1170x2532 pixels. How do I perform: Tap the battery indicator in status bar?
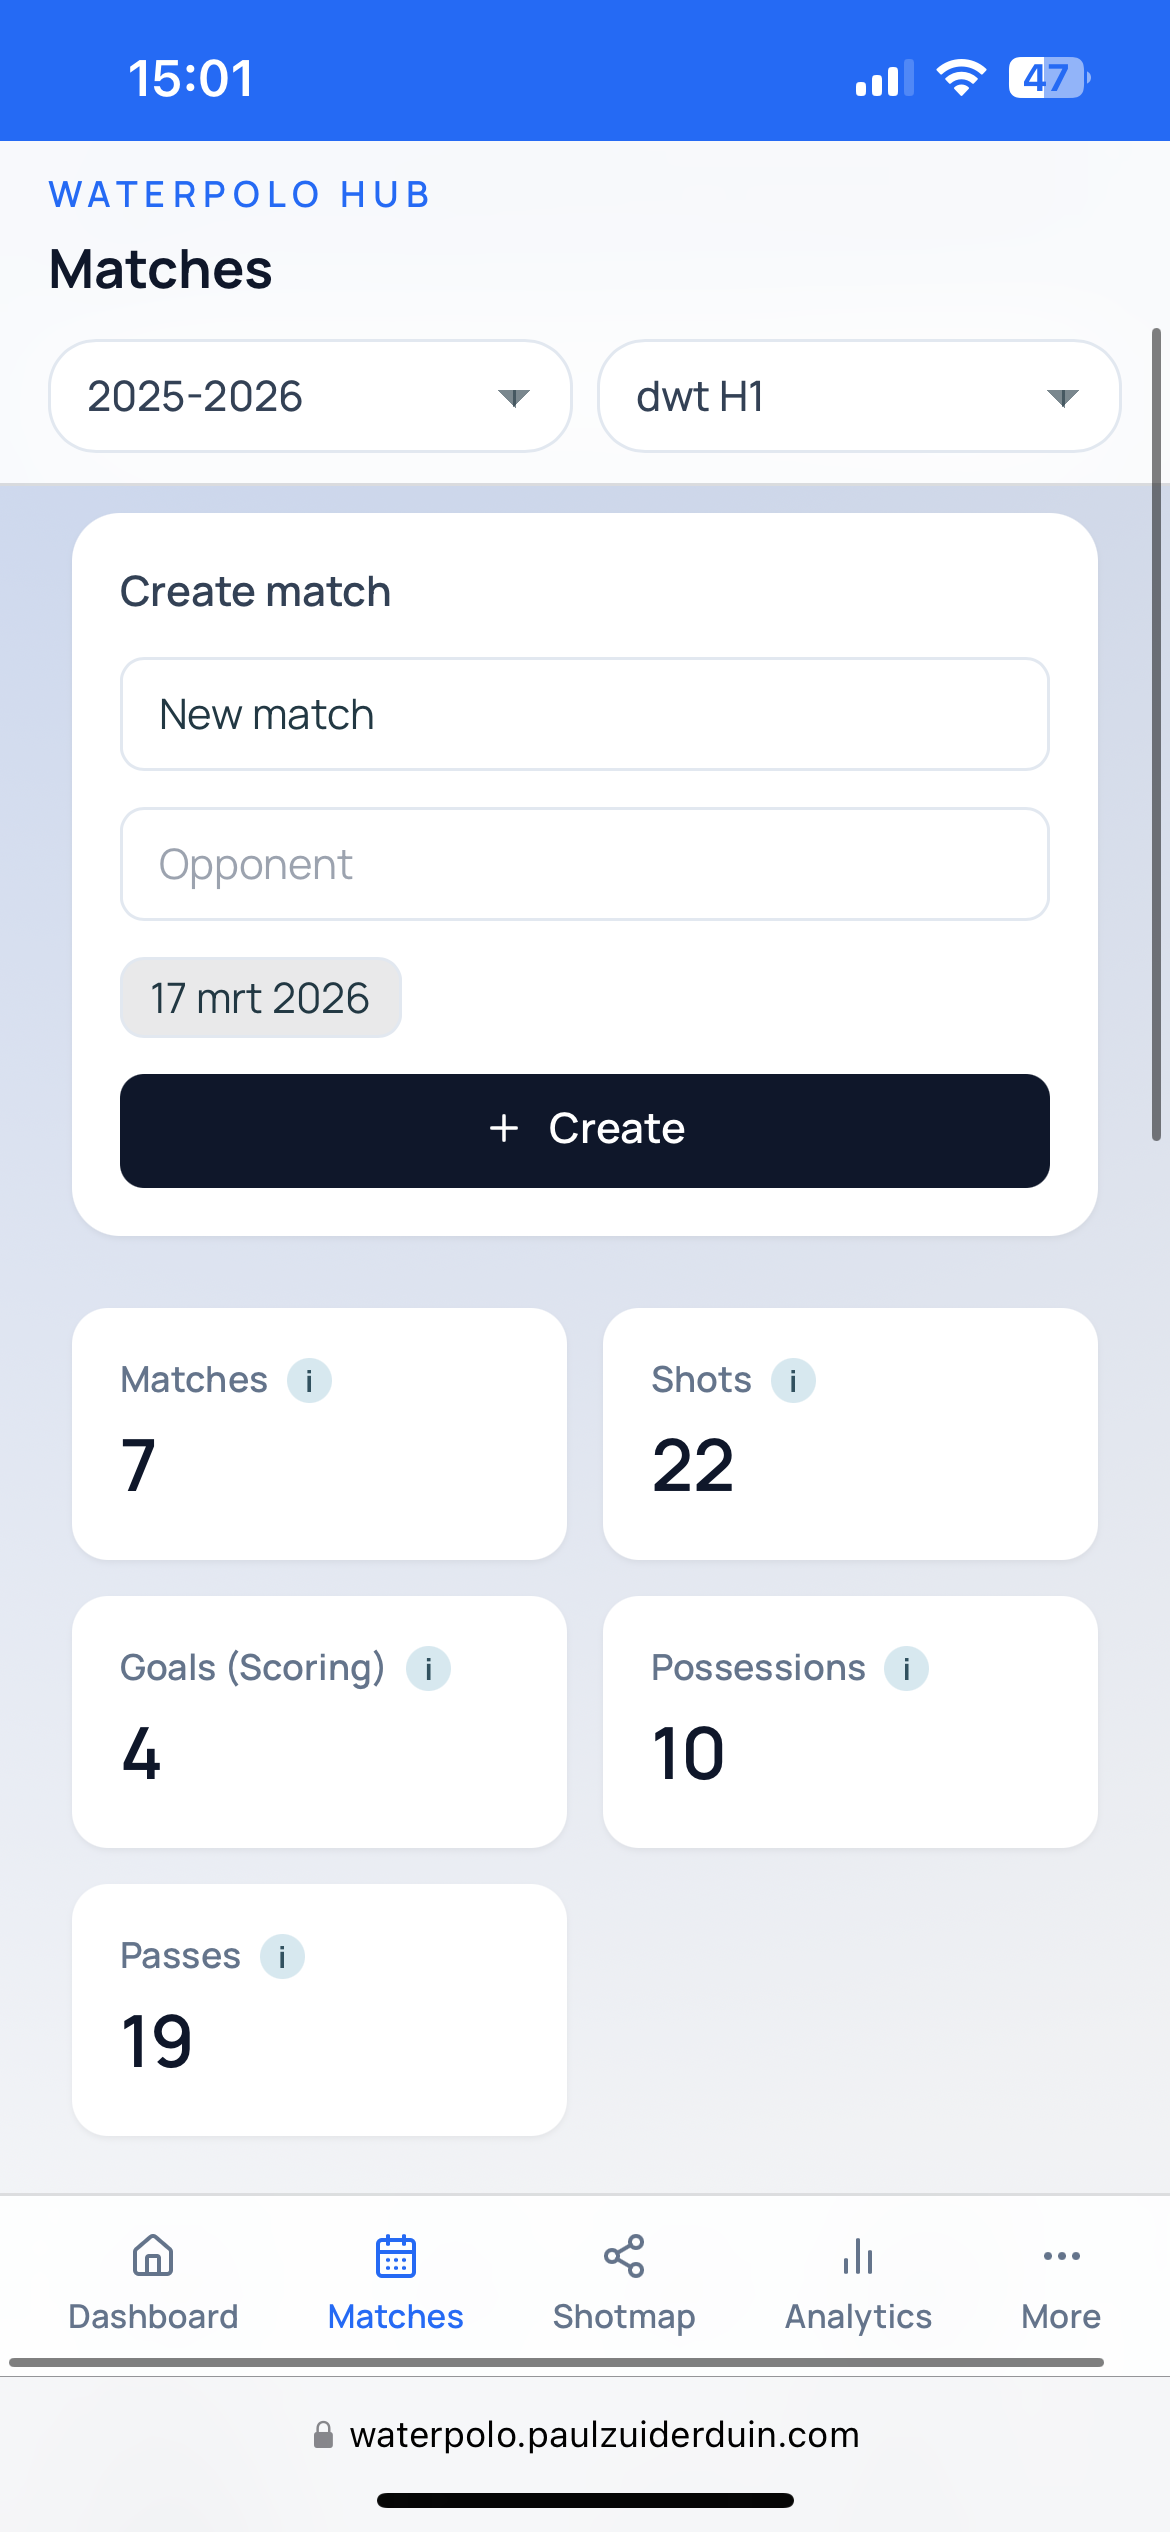coord(1047,77)
